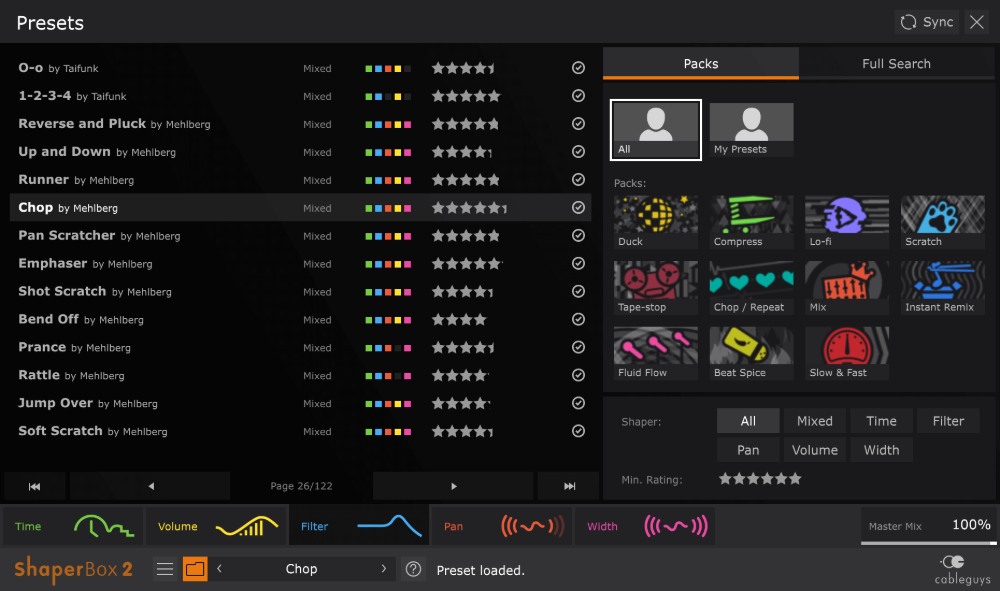Open the Slow & Fast pack

coord(847,353)
